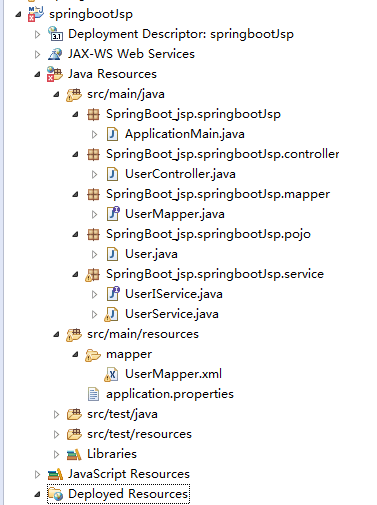Expand the src/test/resources node
Screen dimensions: 377x505
tap(56, 434)
